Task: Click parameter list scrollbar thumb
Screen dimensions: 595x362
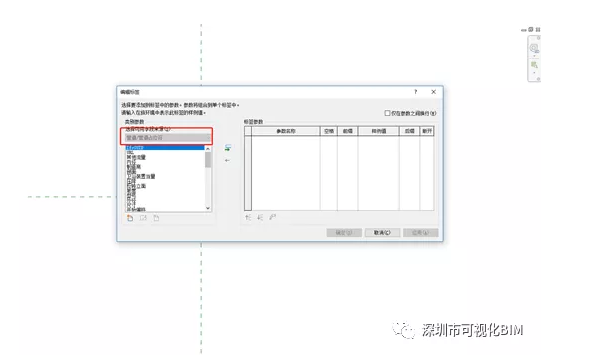Action: (208, 159)
